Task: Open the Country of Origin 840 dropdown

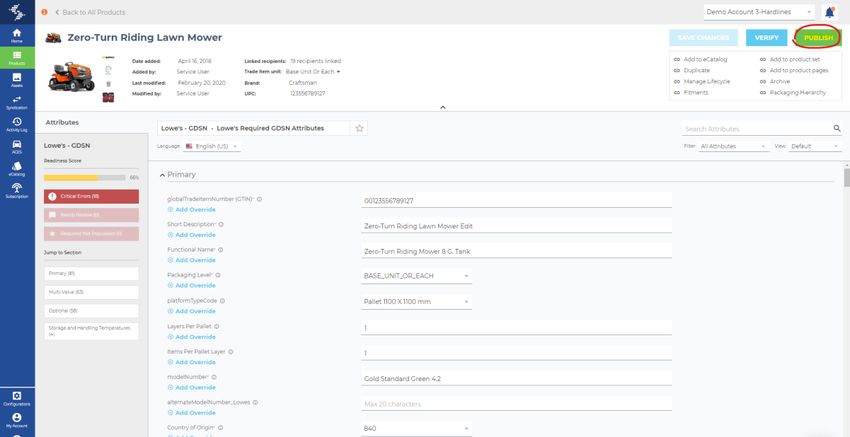Action: pos(416,428)
